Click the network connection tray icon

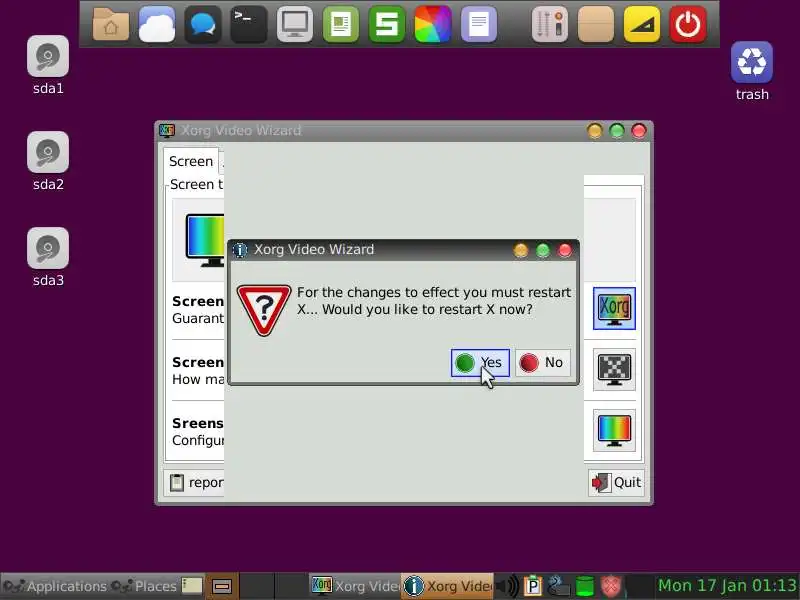(x=558, y=586)
